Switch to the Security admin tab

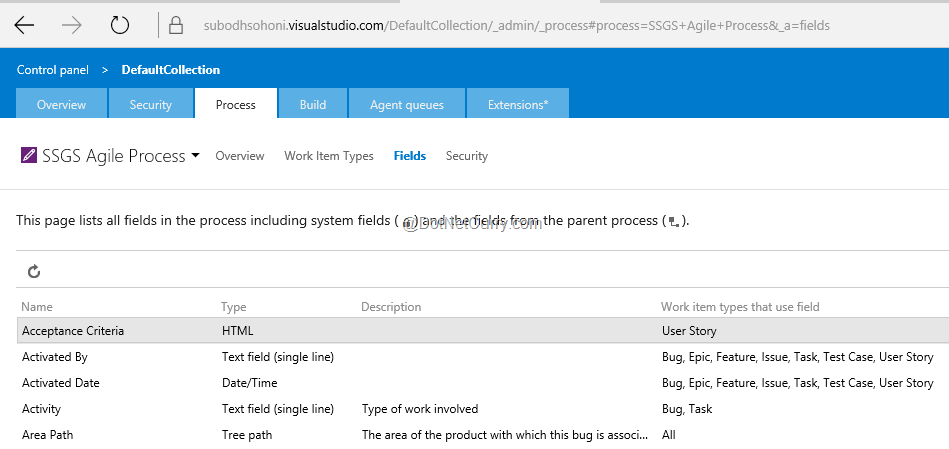(x=150, y=104)
